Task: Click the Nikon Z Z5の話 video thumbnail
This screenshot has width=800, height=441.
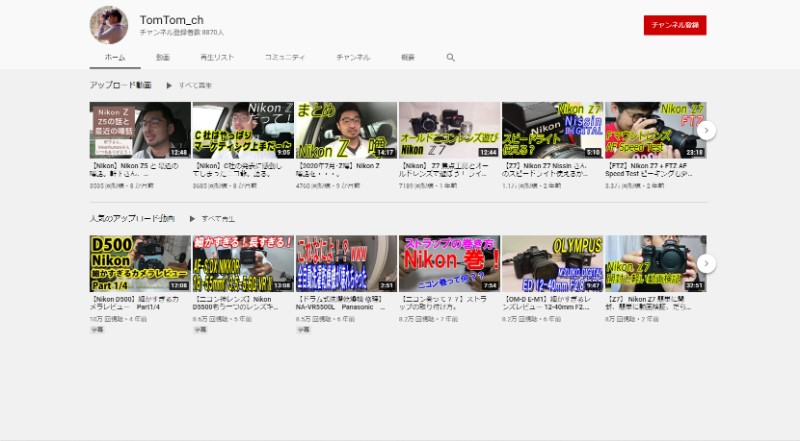Action: click(x=140, y=130)
